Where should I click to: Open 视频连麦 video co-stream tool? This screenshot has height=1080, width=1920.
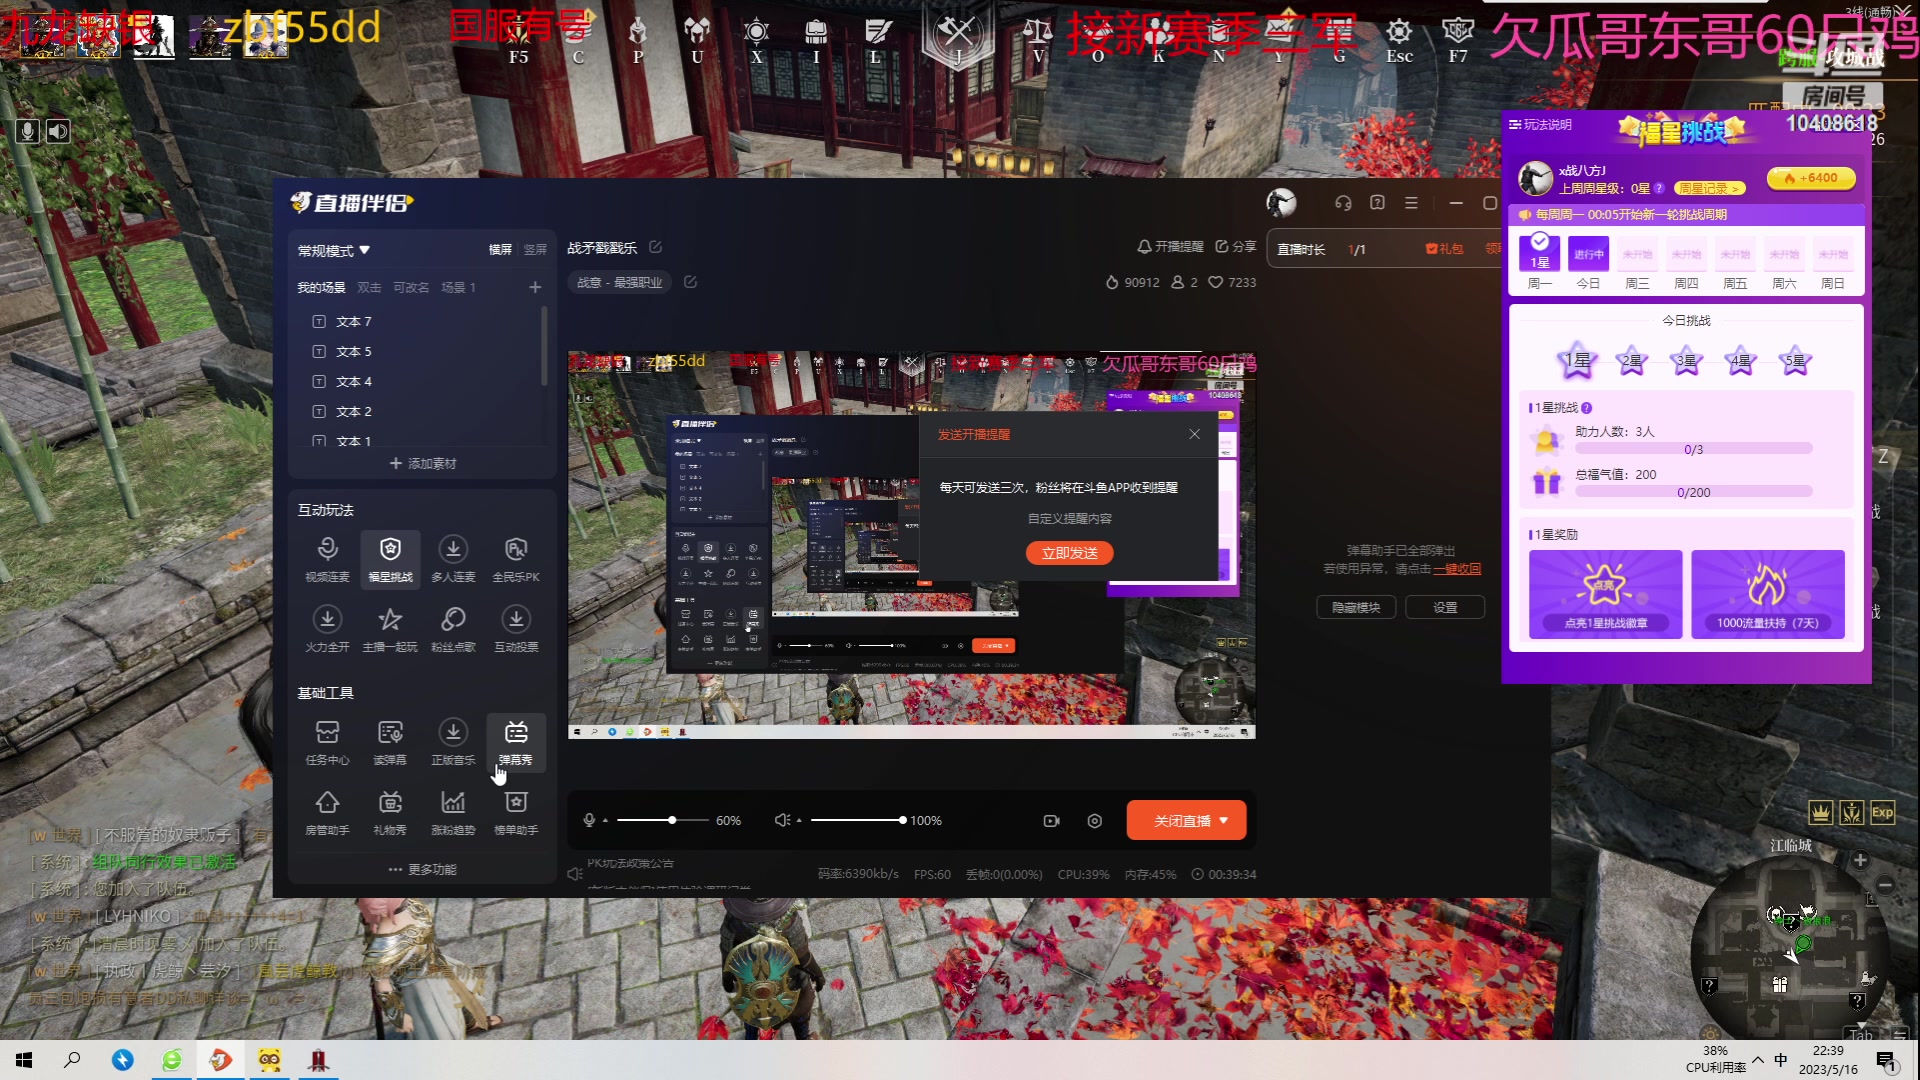pyautogui.click(x=327, y=558)
